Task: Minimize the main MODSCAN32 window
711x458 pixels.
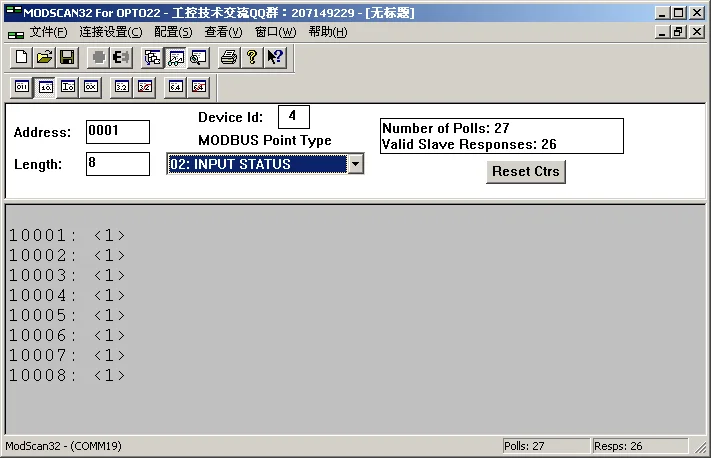Action: click(662, 13)
